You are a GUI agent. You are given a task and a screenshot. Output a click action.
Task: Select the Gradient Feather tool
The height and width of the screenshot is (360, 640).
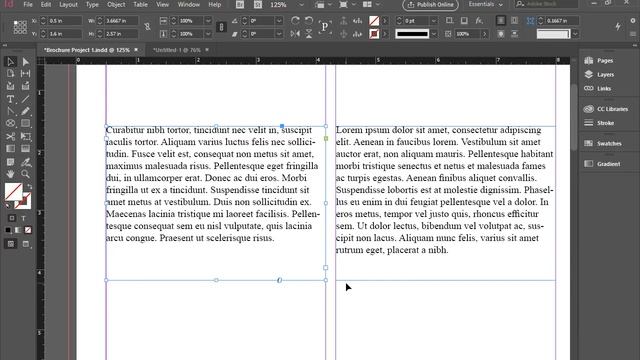25,149
